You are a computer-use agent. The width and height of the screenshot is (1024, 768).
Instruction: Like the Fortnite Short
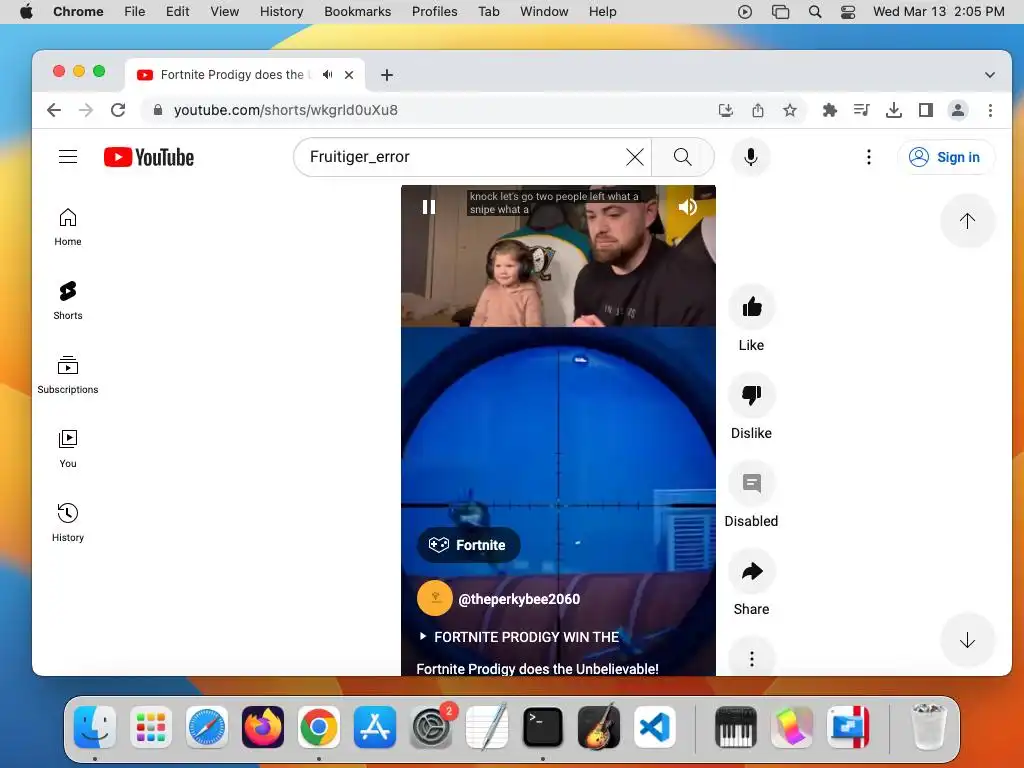[x=752, y=307]
